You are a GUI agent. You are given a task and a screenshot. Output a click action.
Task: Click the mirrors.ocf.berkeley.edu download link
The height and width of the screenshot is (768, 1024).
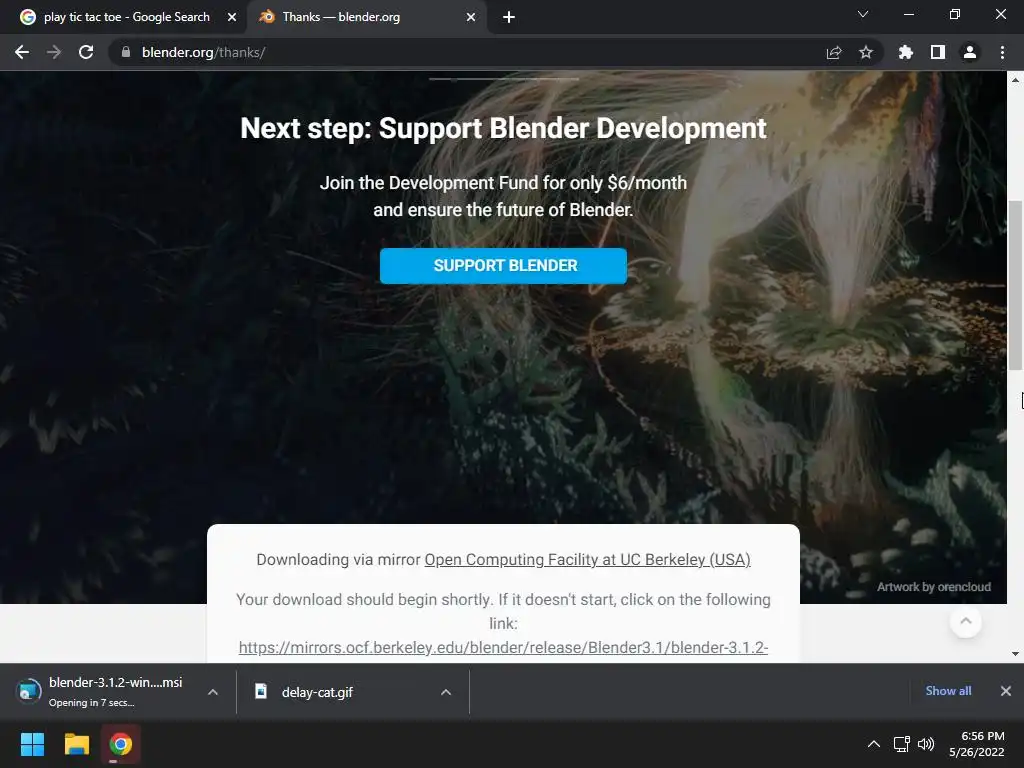point(503,647)
